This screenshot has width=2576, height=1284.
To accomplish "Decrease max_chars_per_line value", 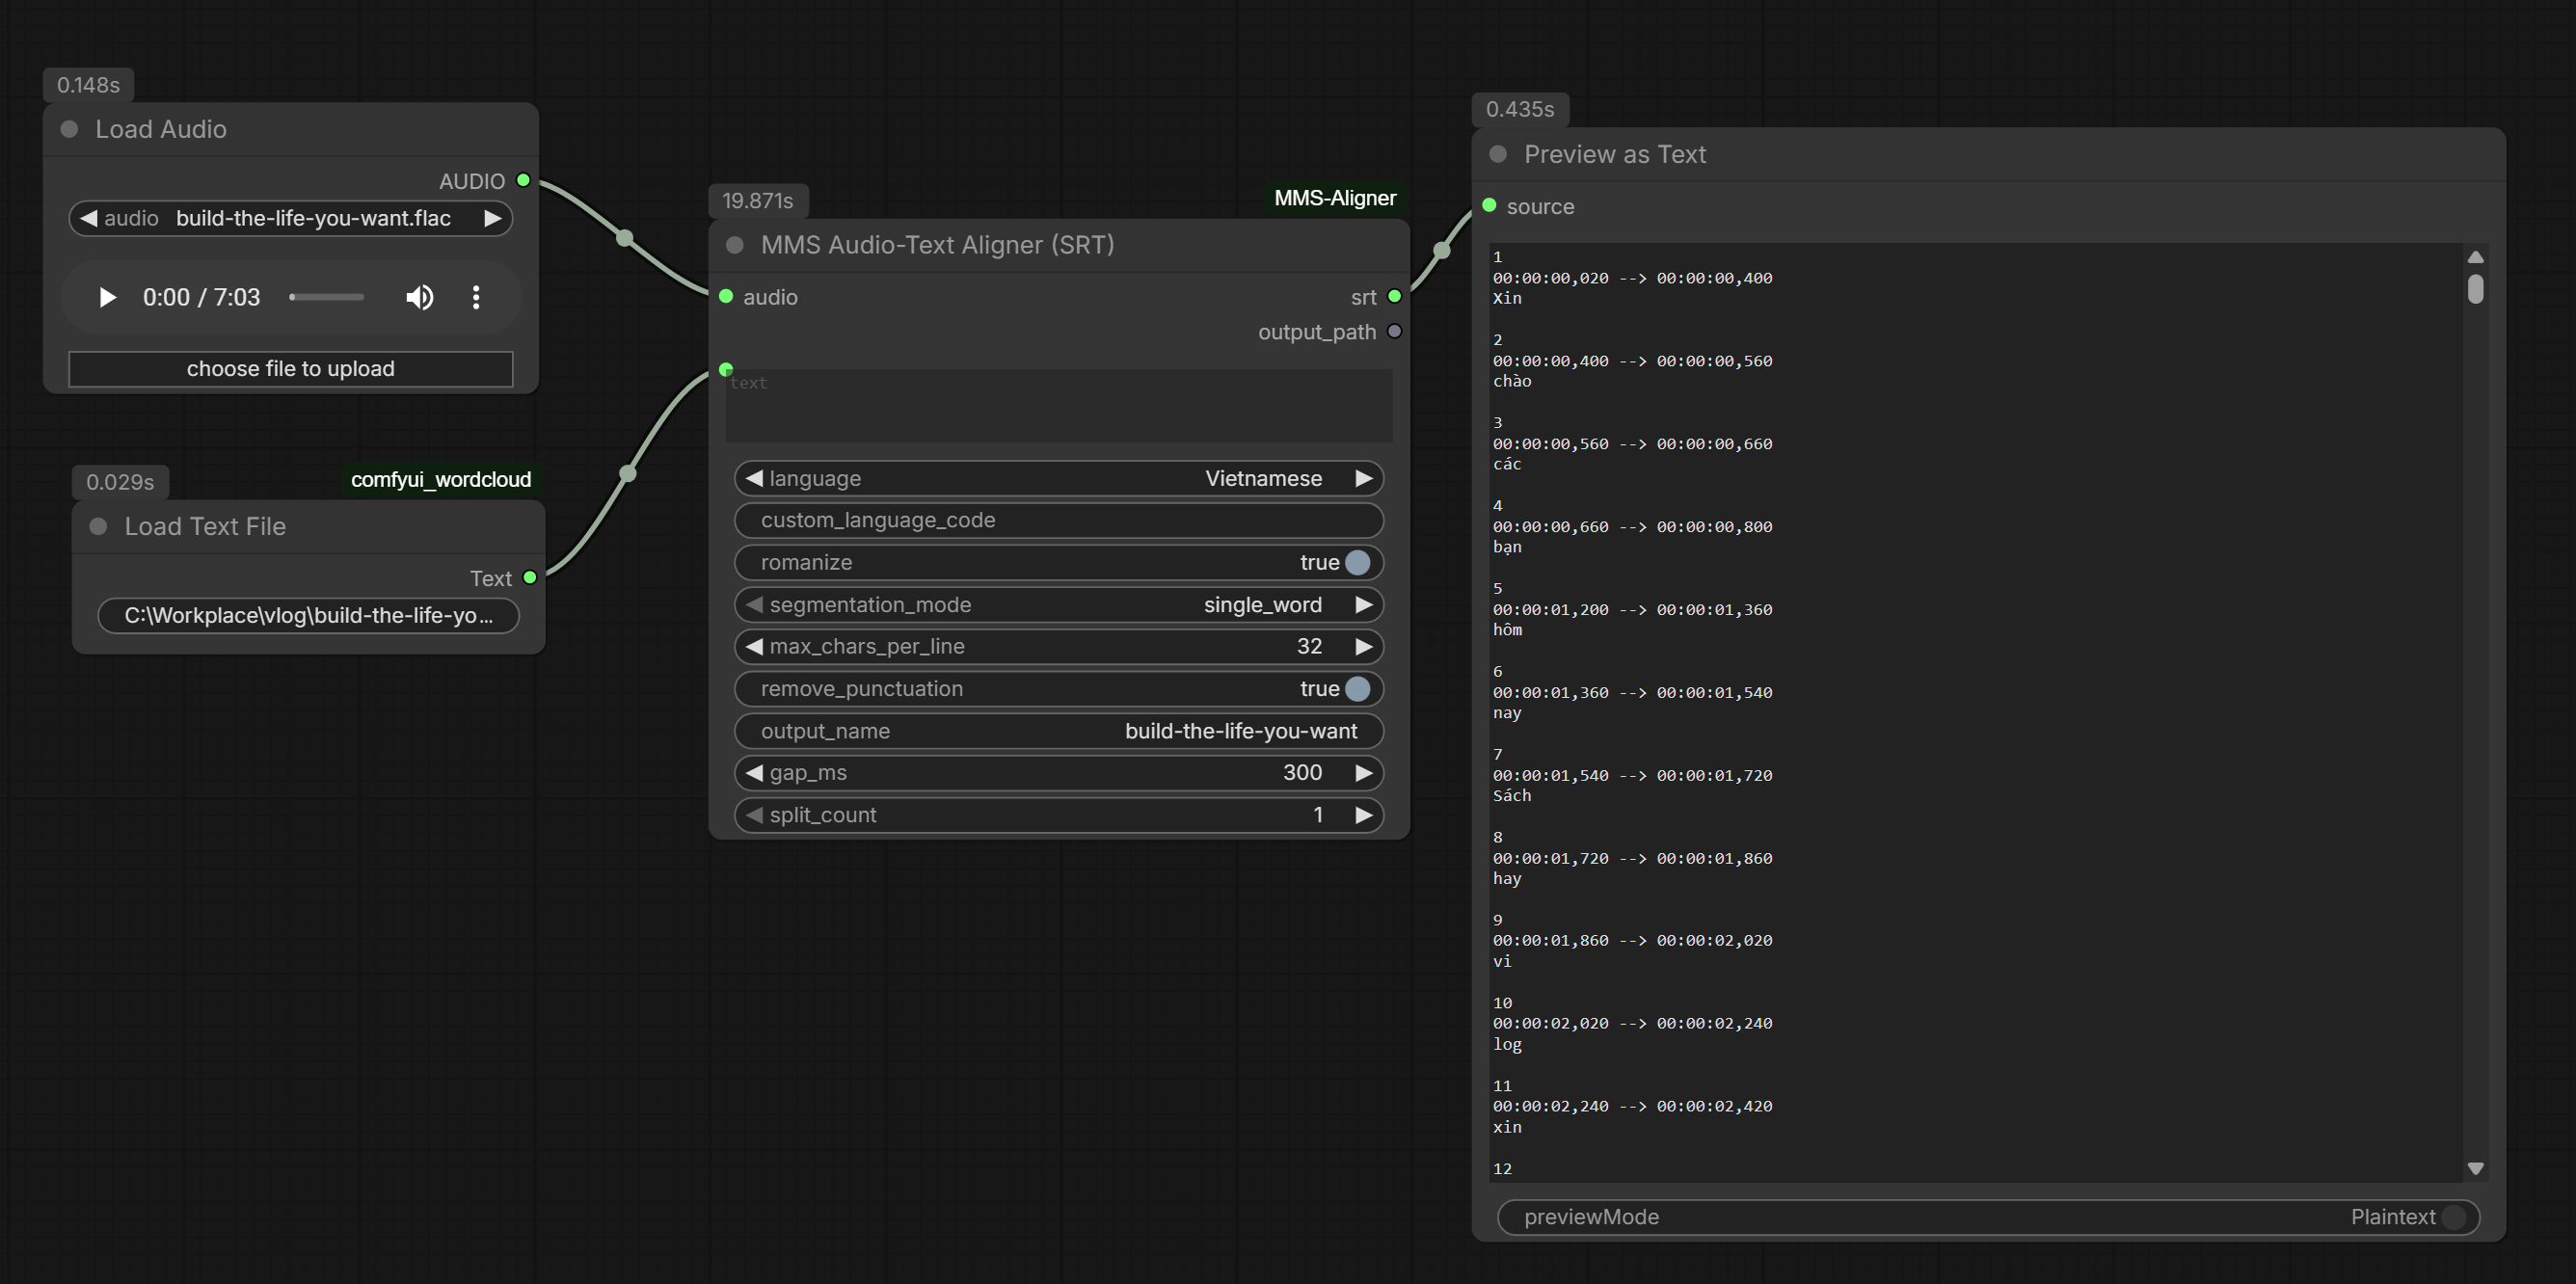I will [755, 646].
